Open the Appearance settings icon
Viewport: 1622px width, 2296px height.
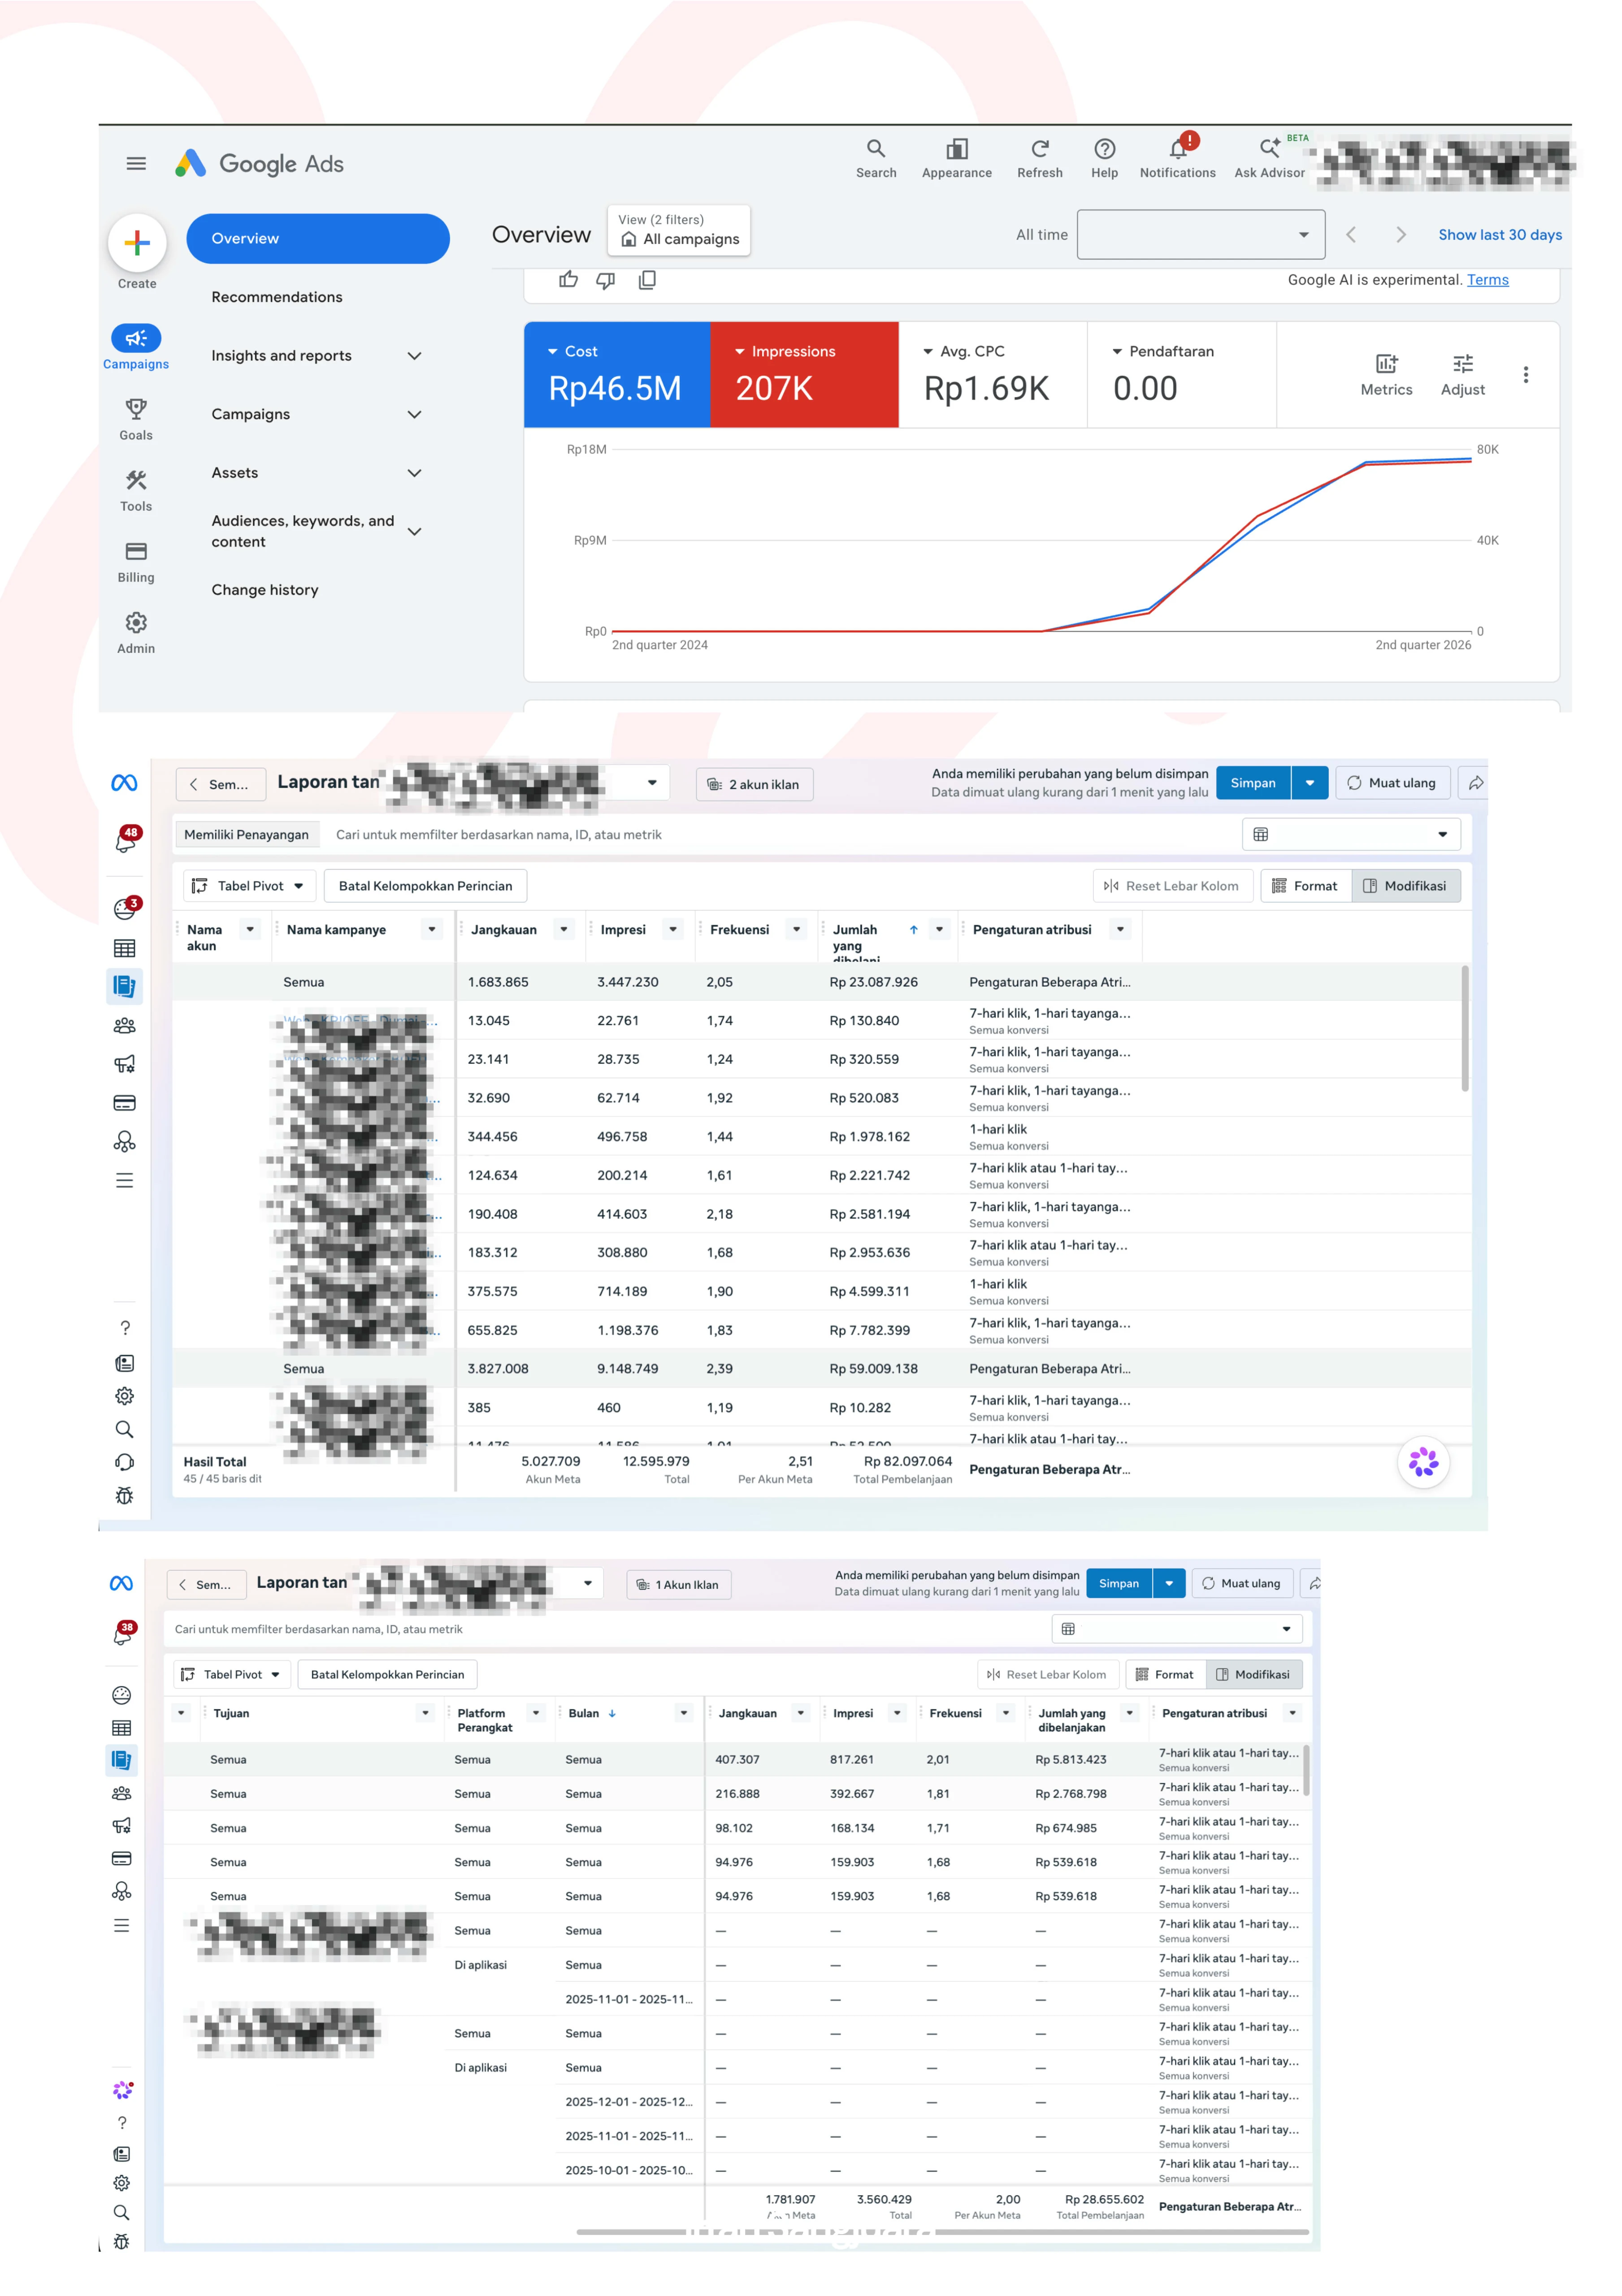[x=957, y=158]
